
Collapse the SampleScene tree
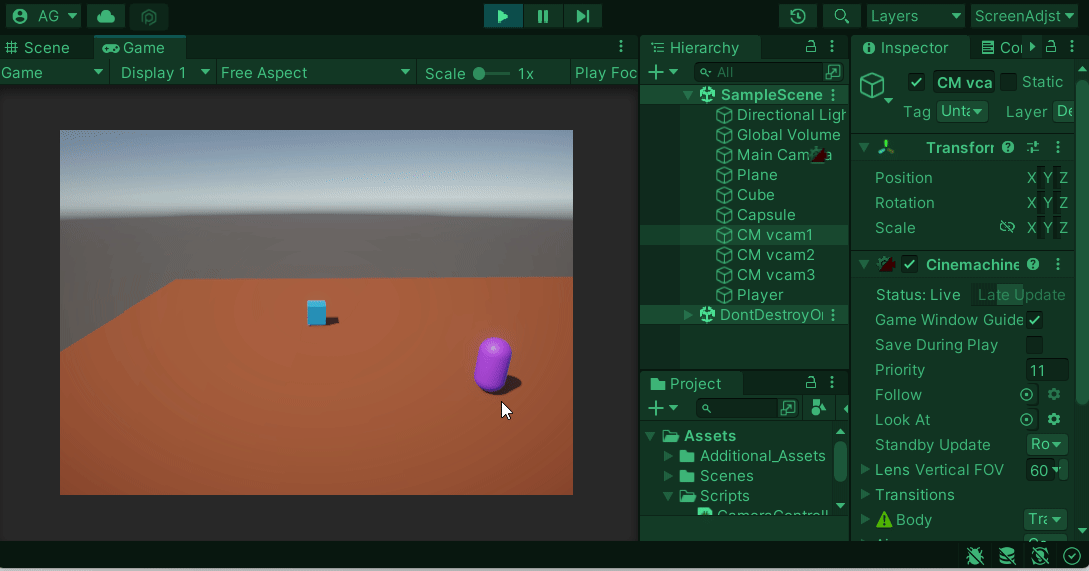688,94
